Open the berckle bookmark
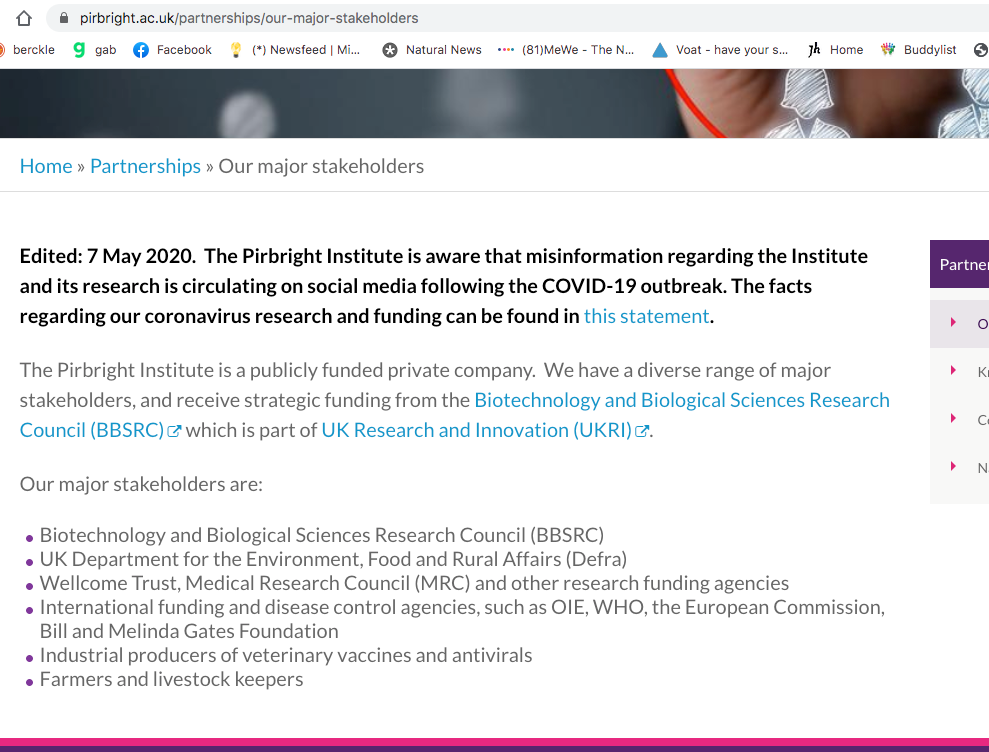Viewport: 989px width, 752px height. click(x=27, y=50)
